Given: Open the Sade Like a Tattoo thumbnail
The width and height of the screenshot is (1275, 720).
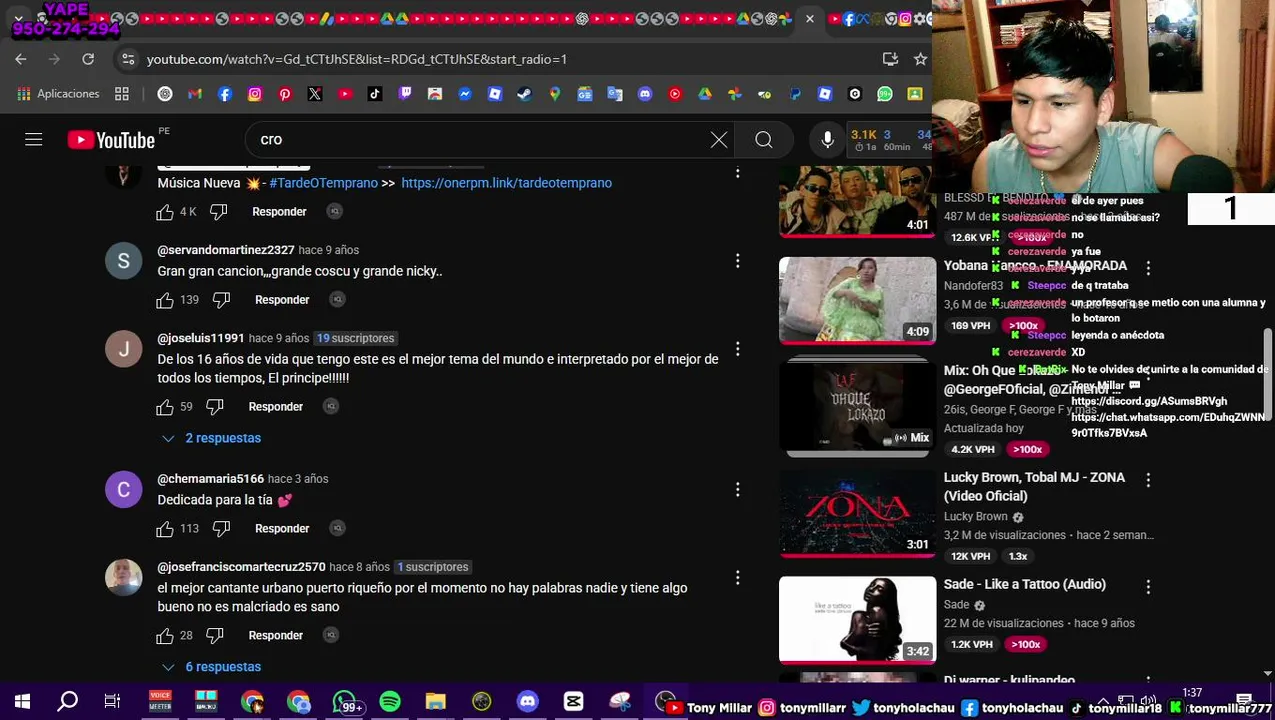Looking at the screenshot, I should tap(857, 620).
